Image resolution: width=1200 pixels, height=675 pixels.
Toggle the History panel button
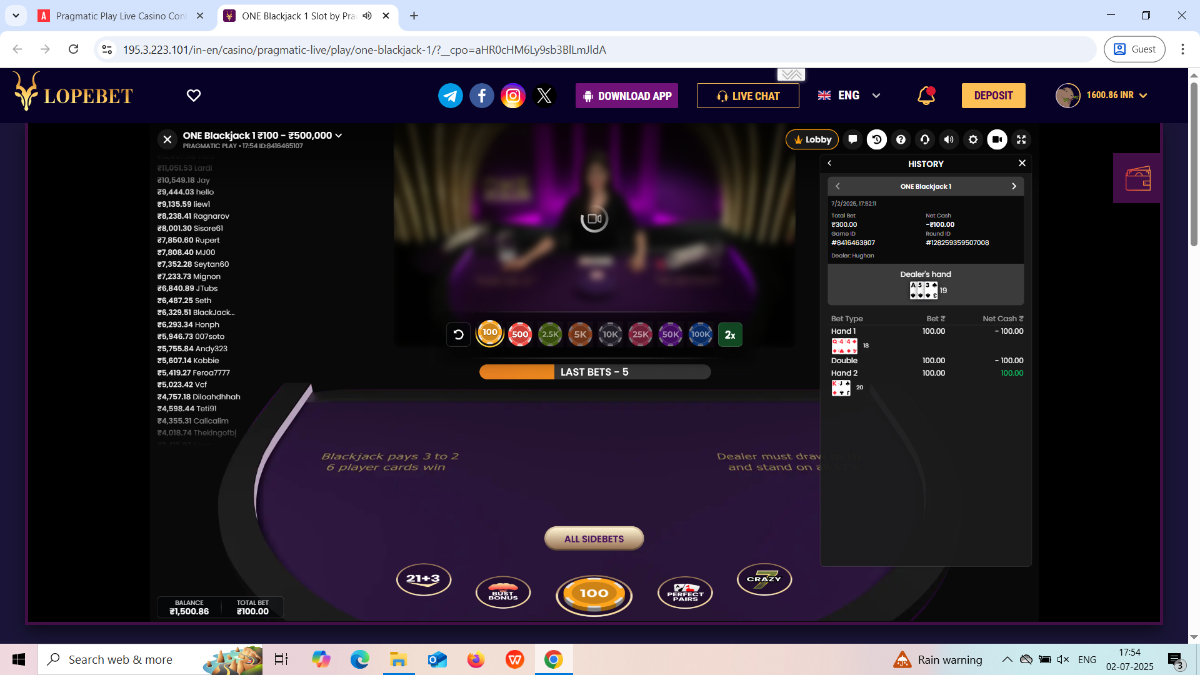pyautogui.click(x=877, y=139)
